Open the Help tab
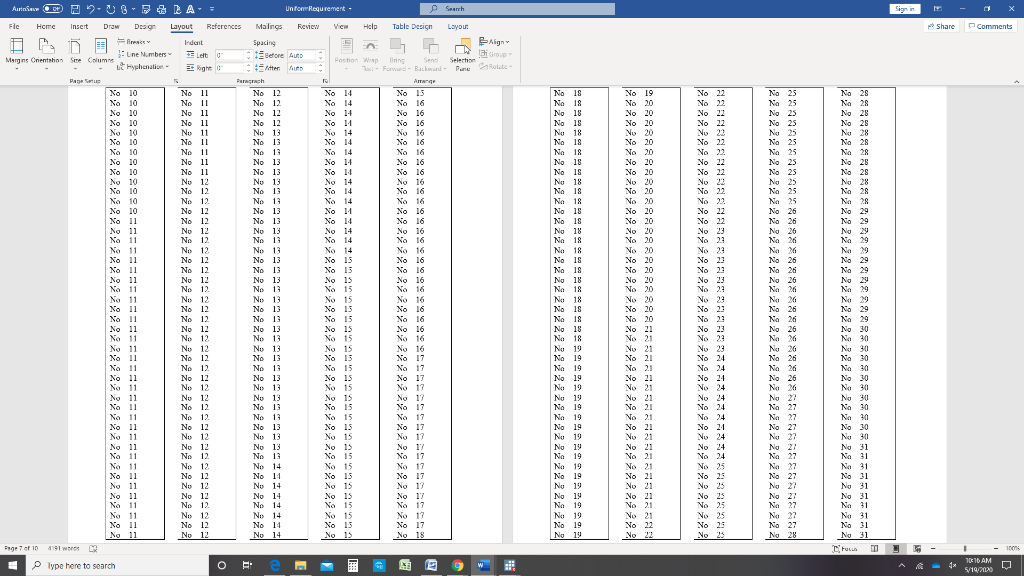The height and width of the screenshot is (576, 1024). coord(370,26)
